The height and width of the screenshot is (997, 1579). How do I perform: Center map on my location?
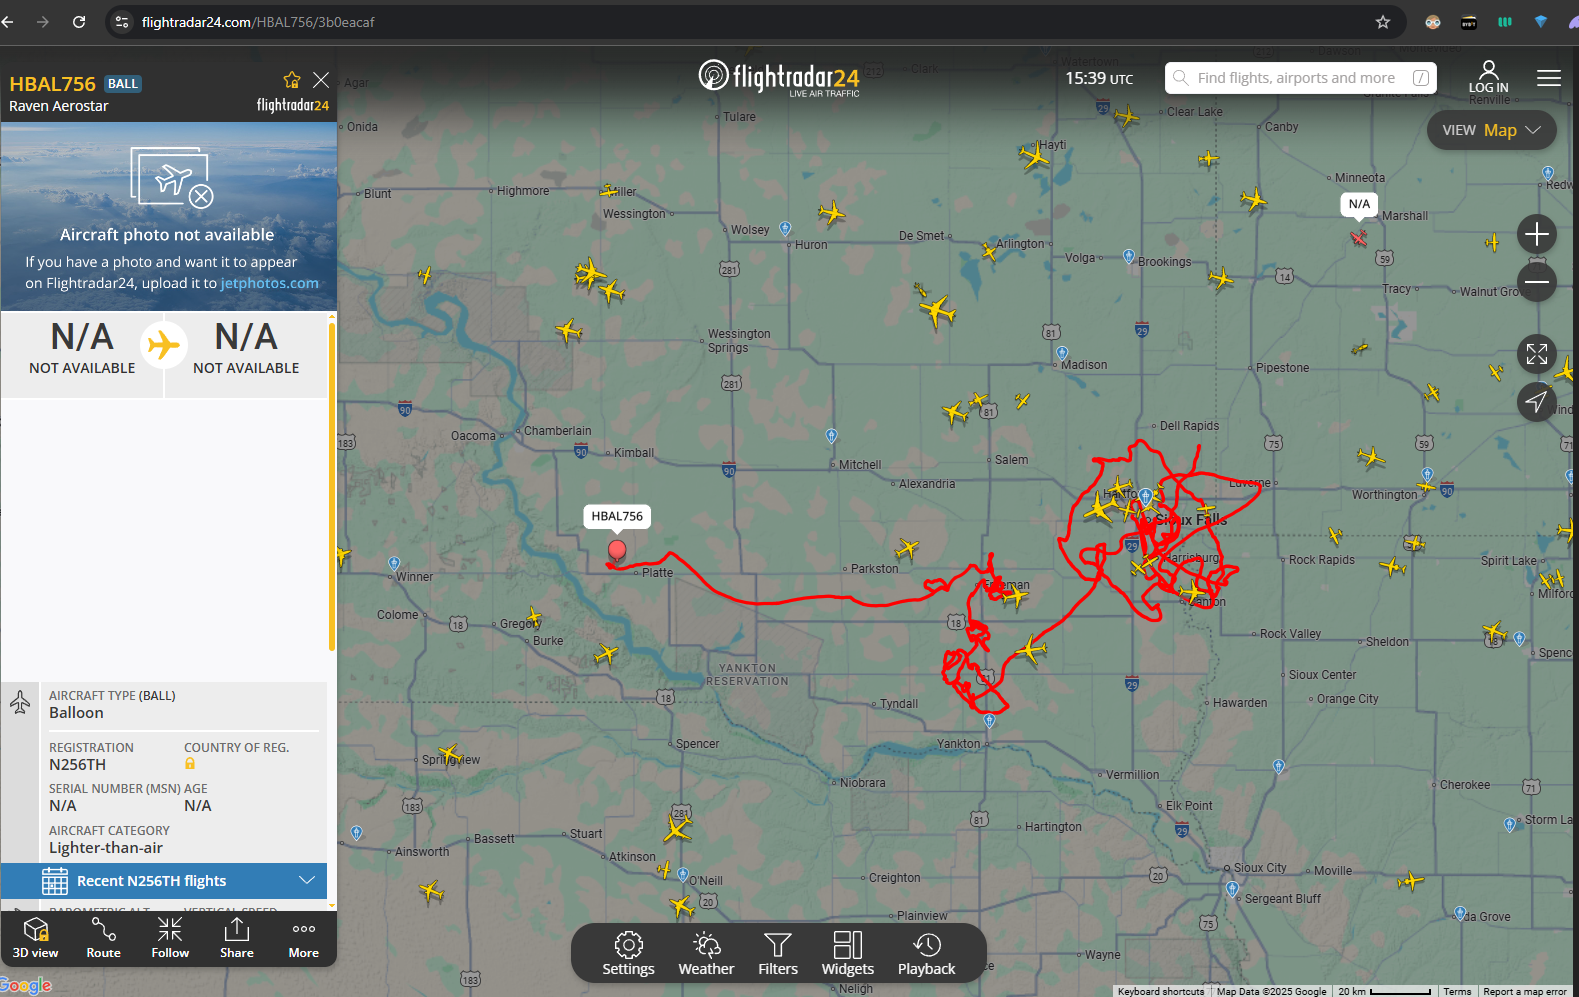click(x=1537, y=402)
